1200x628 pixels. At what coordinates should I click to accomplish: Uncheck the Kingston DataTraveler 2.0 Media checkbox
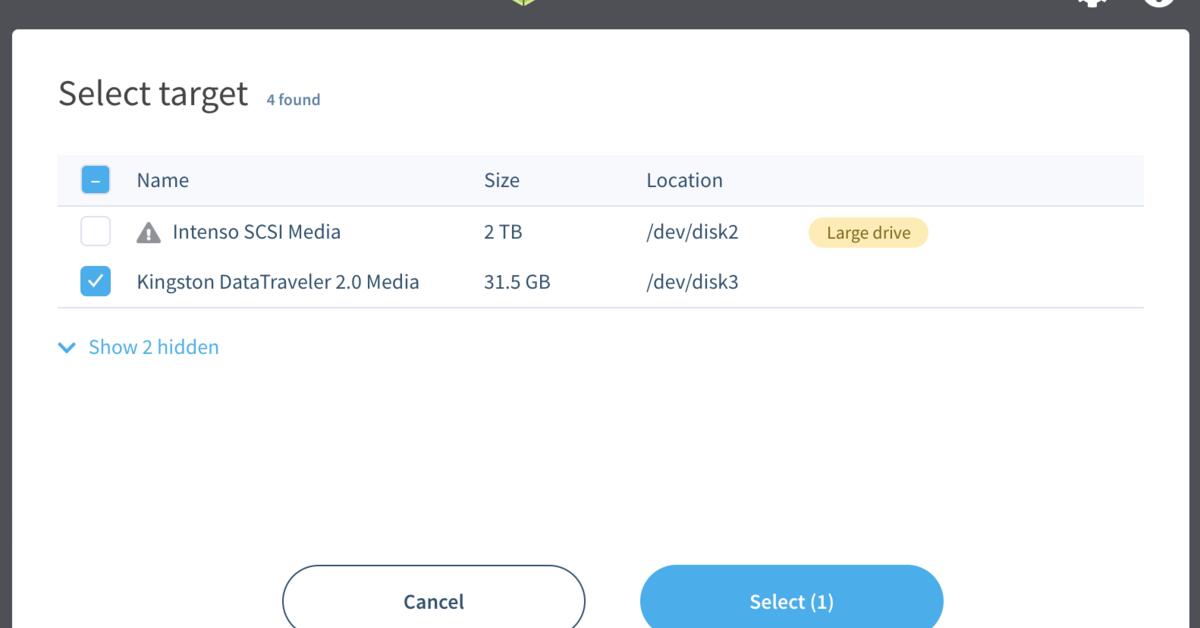pos(95,283)
